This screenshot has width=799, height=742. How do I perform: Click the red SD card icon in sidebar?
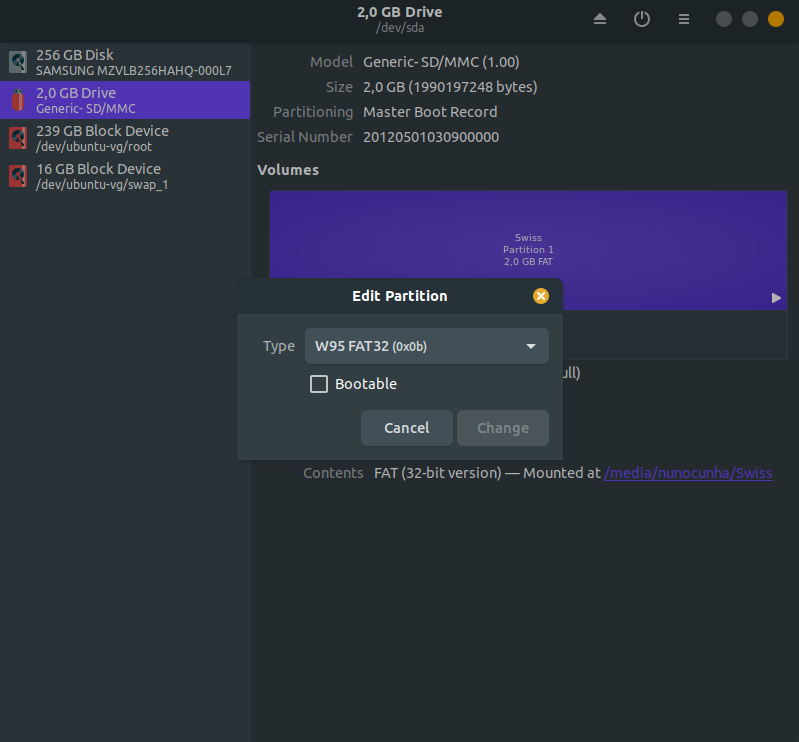point(18,101)
